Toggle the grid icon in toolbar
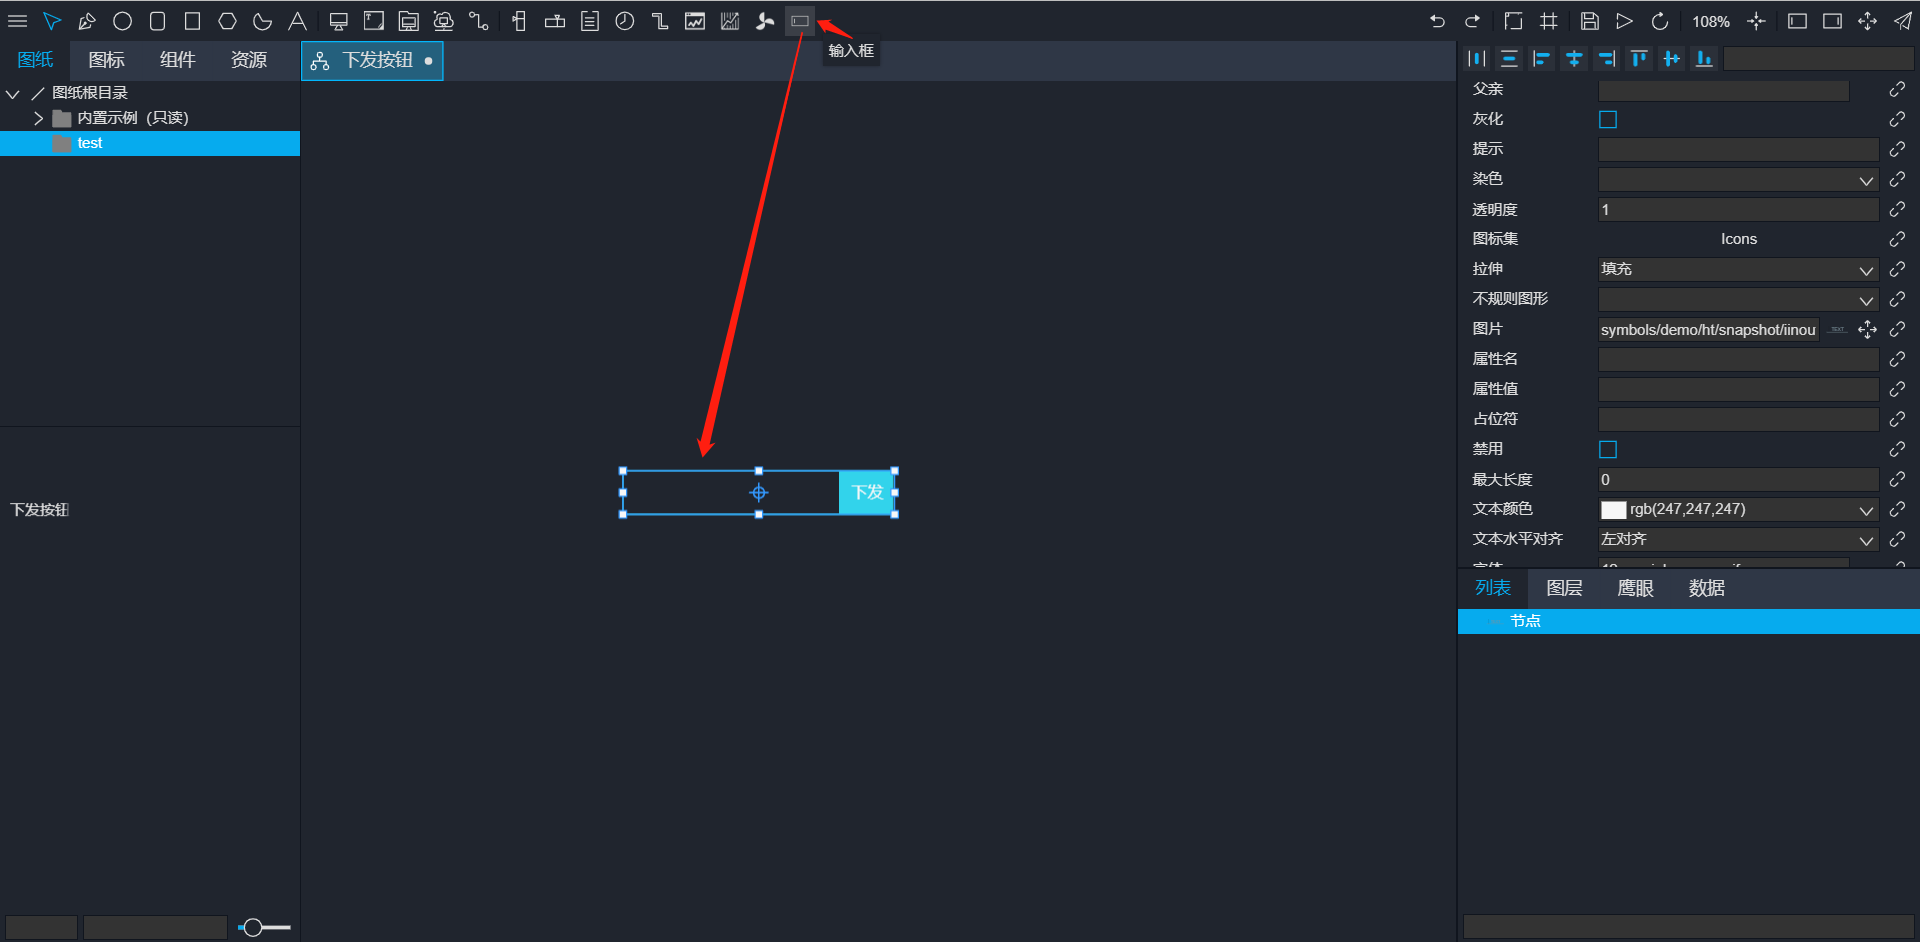Image resolution: width=1920 pixels, height=942 pixels. pos(1548,21)
